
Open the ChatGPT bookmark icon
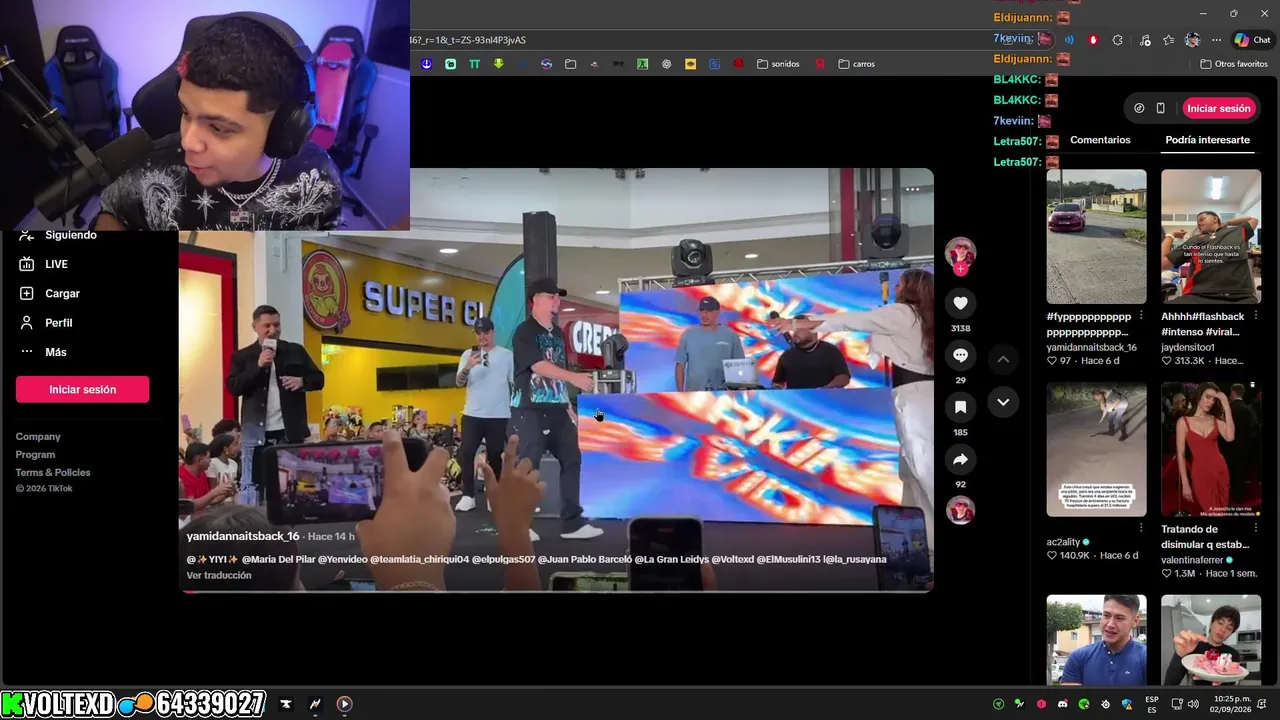pyautogui.click(x=666, y=64)
